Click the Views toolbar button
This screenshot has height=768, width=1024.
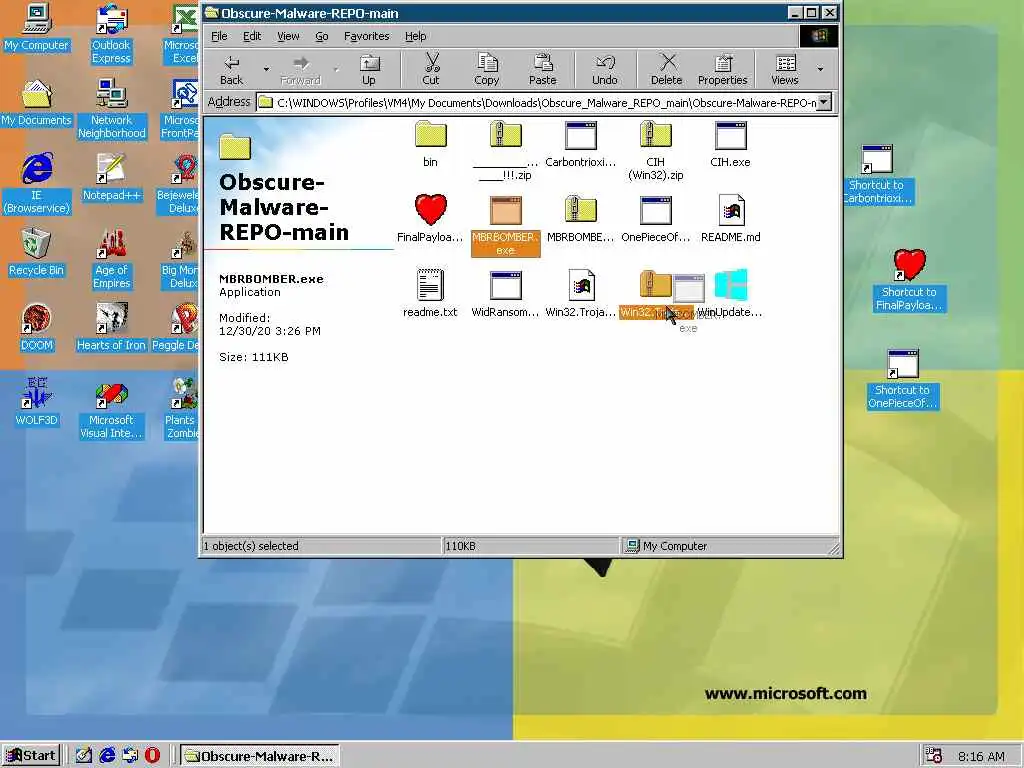(785, 70)
